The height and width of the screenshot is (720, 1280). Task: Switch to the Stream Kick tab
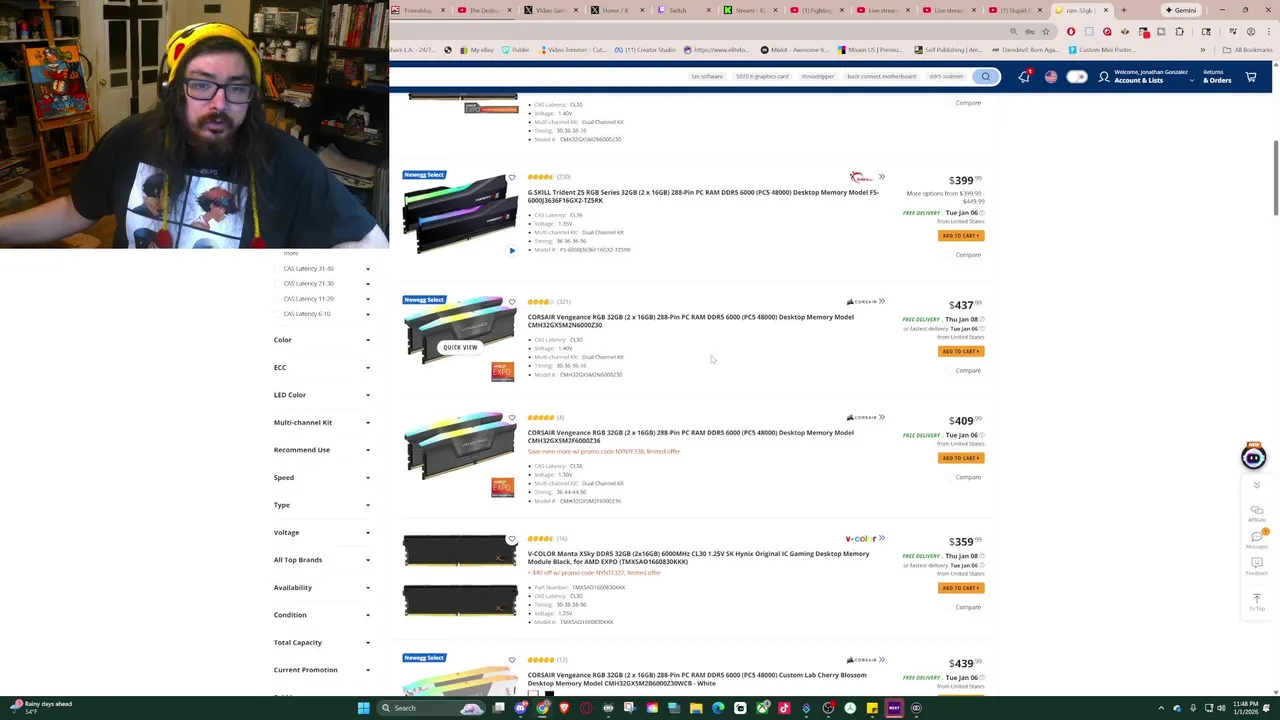748,10
